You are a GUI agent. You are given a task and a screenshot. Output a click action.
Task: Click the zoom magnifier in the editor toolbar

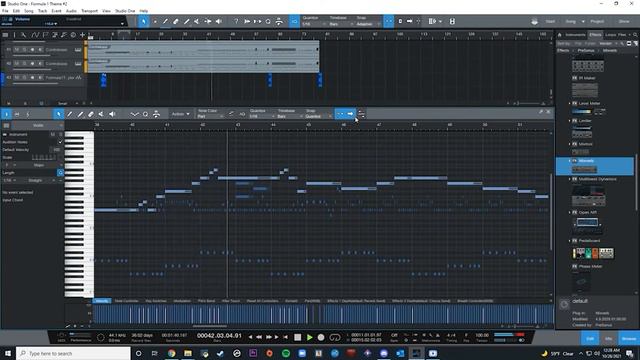145,114
